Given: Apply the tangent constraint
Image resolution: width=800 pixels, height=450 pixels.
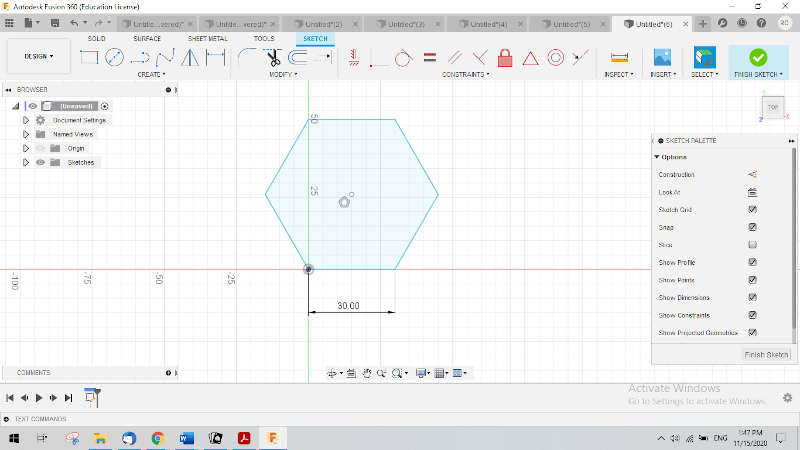Looking at the screenshot, I should coord(403,58).
